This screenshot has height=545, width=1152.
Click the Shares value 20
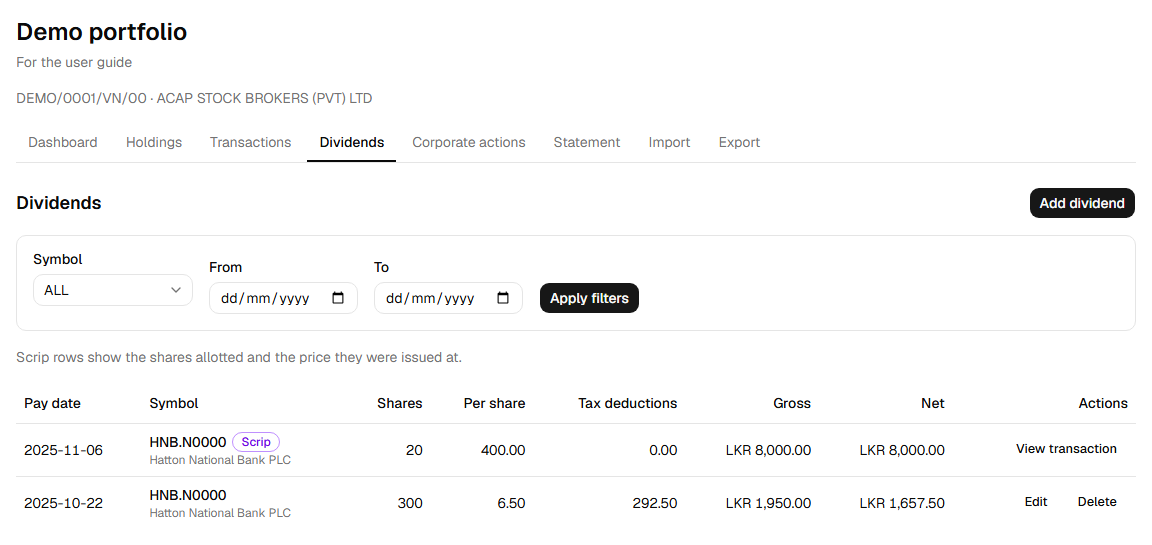pos(414,450)
